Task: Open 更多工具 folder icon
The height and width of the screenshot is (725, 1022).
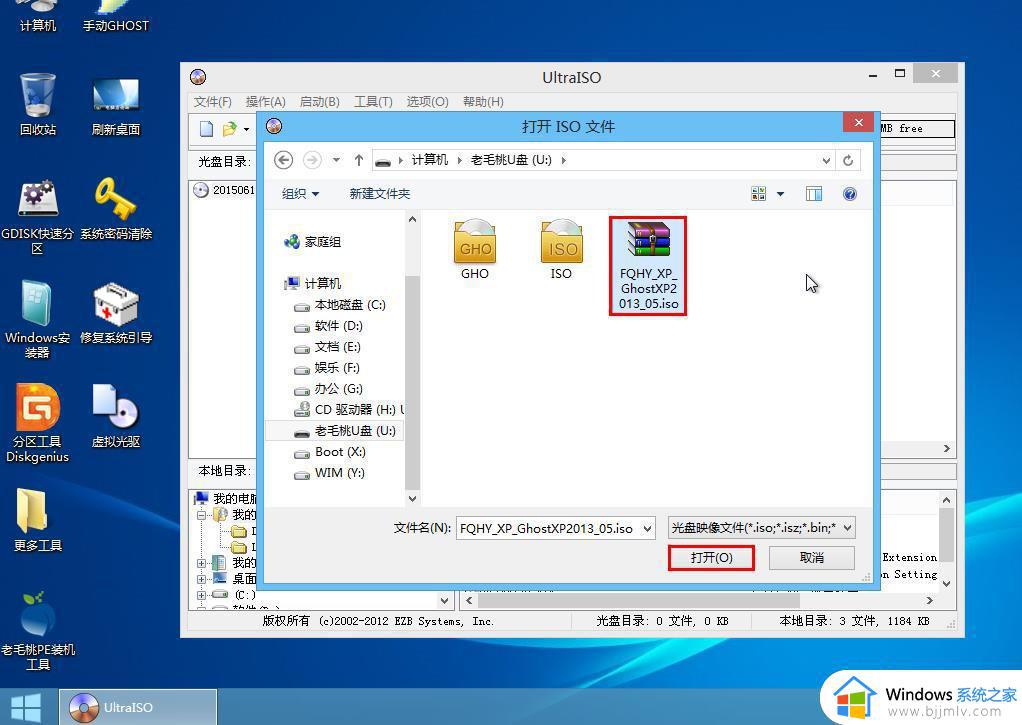Action: point(37,520)
